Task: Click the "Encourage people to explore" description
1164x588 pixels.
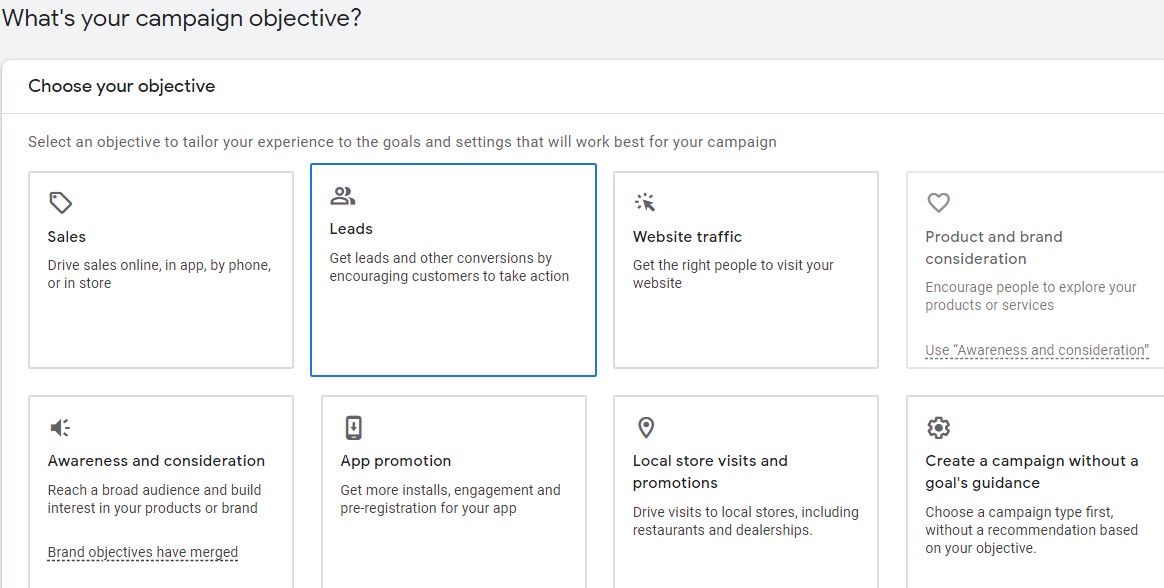Action: pos(1031,296)
